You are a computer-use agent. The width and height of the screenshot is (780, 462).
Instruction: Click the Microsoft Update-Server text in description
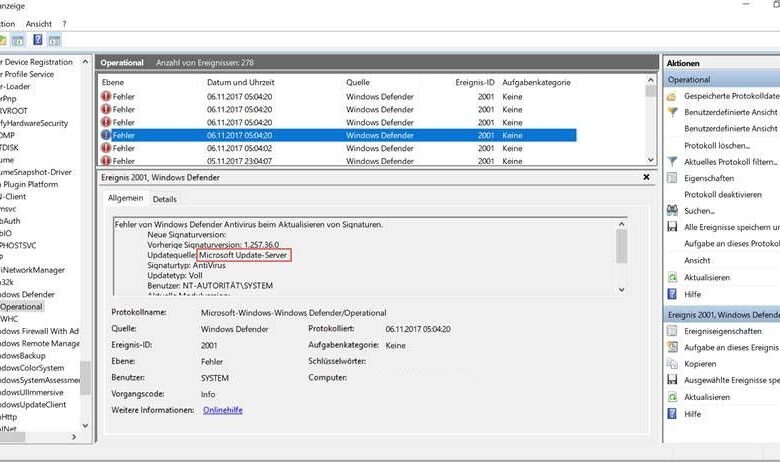coord(243,255)
